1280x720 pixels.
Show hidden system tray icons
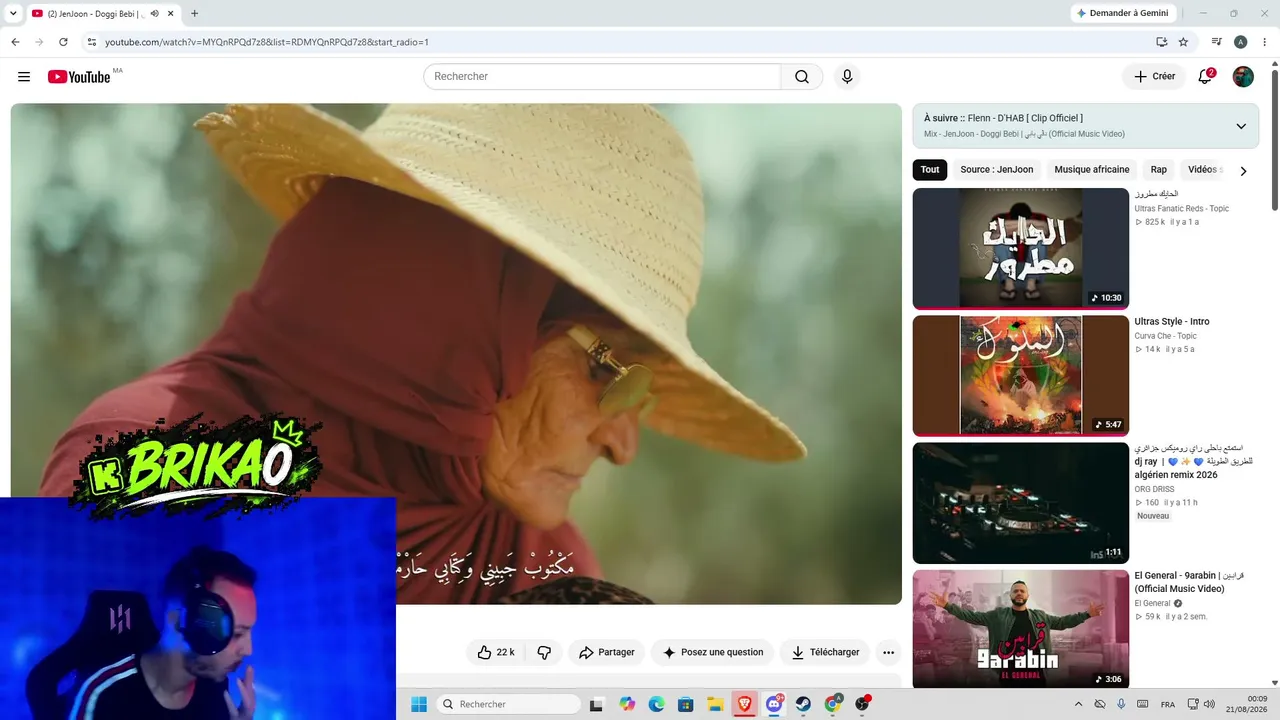(1078, 704)
